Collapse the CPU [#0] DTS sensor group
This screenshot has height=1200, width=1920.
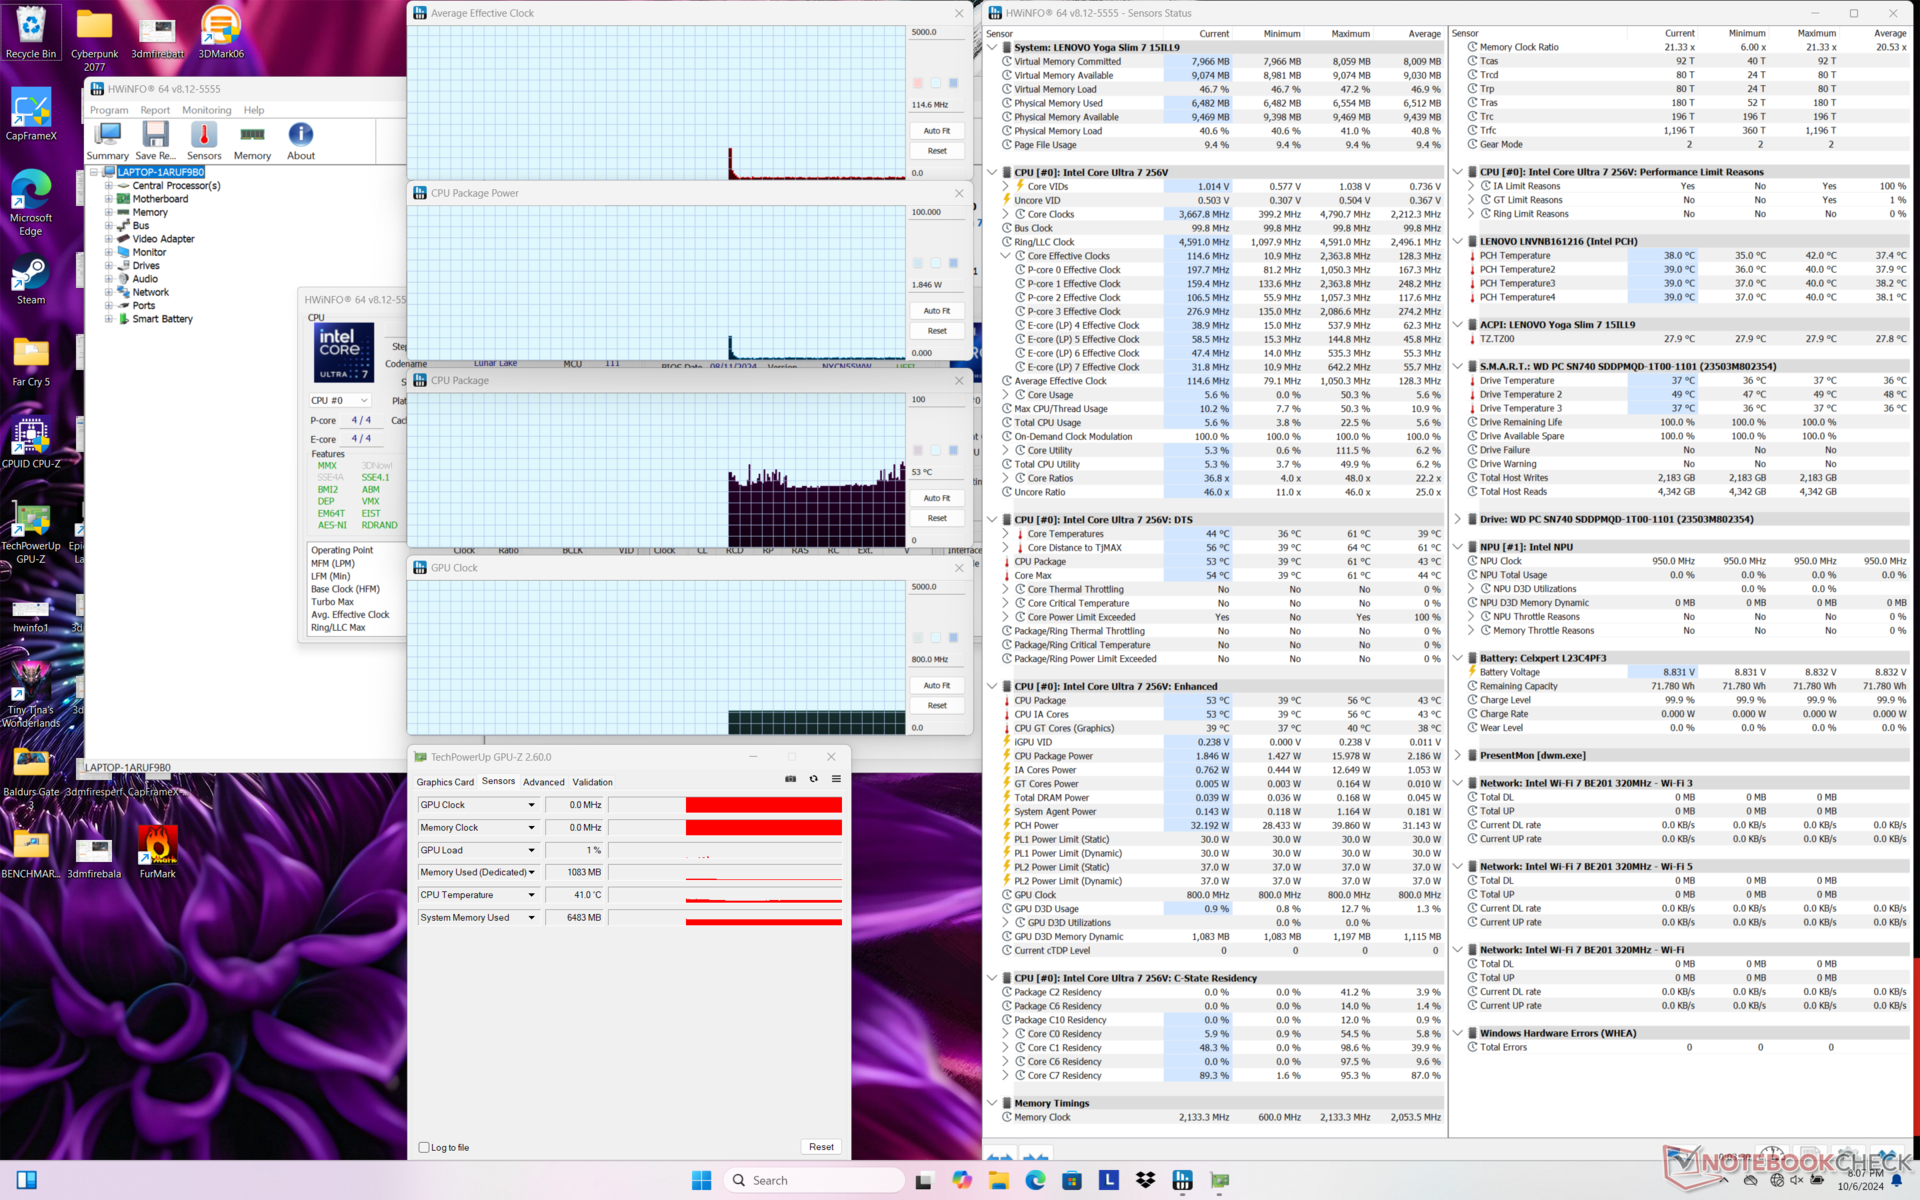click(992, 519)
